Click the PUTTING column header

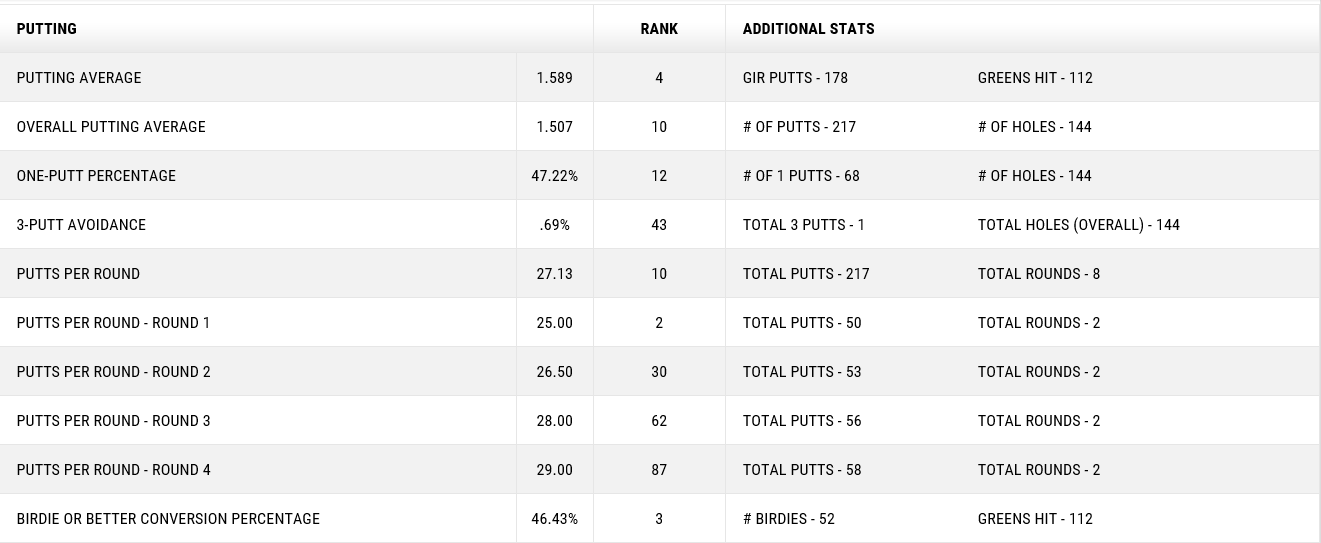point(47,29)
